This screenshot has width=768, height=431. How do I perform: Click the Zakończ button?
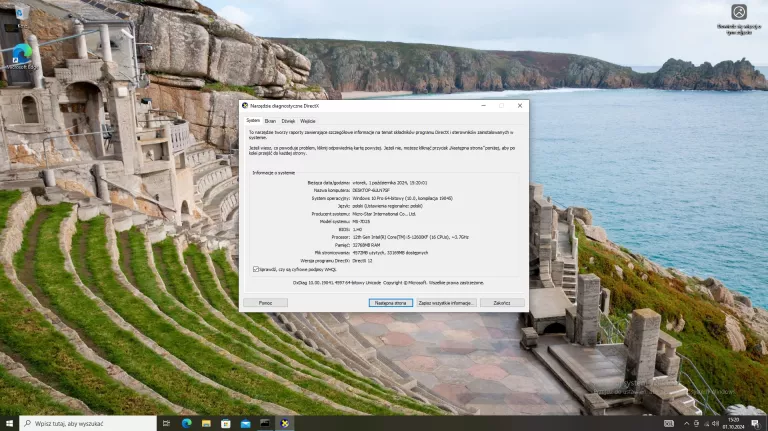click(x=502, y=303)
